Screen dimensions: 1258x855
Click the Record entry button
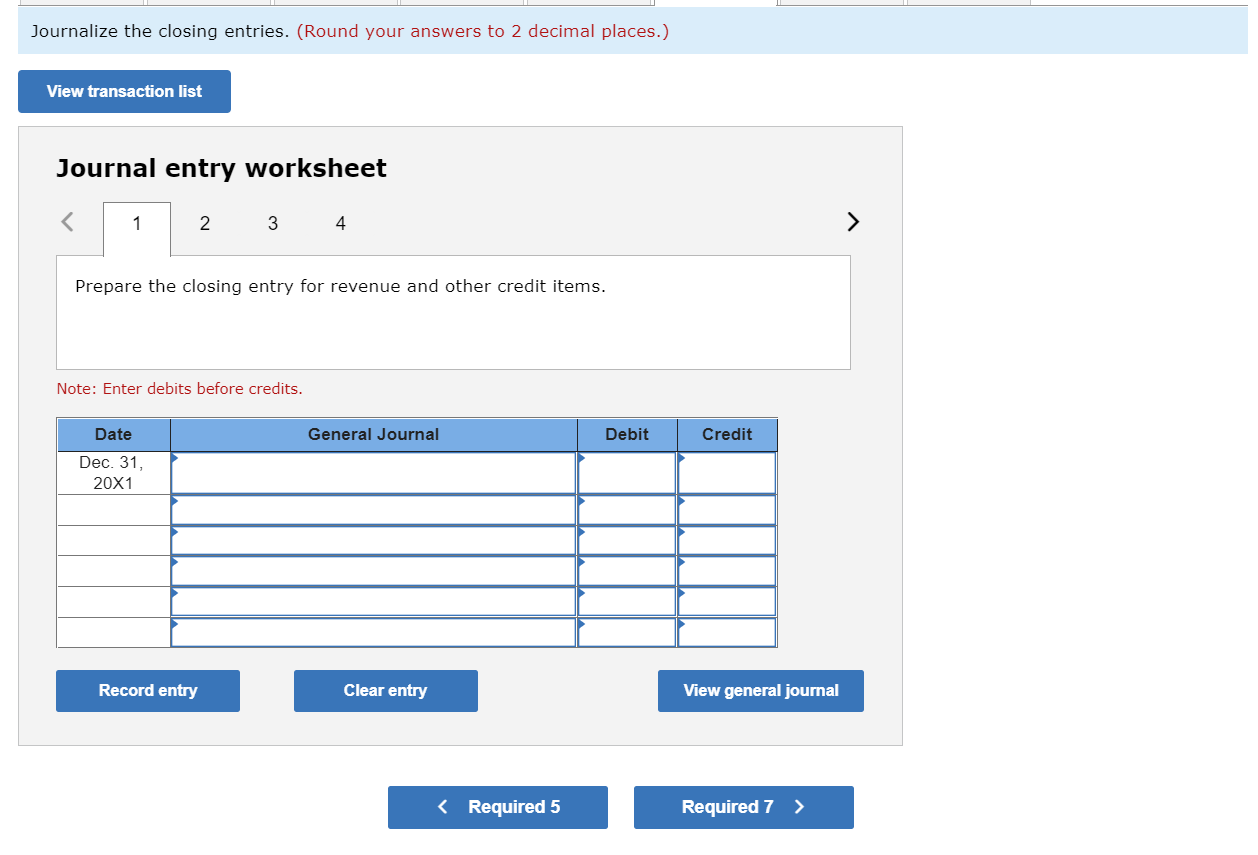pyautogui.click(x=147, y=690)
